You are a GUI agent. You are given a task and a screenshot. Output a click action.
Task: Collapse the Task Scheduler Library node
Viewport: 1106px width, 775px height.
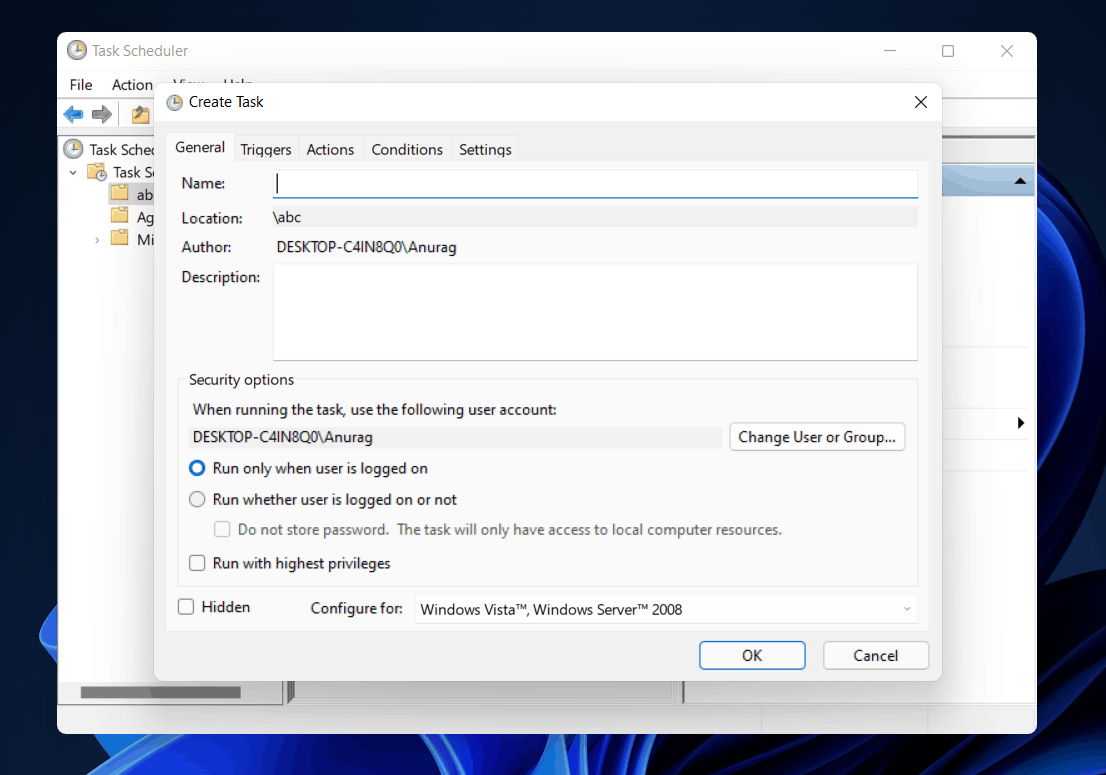point(71,172)
